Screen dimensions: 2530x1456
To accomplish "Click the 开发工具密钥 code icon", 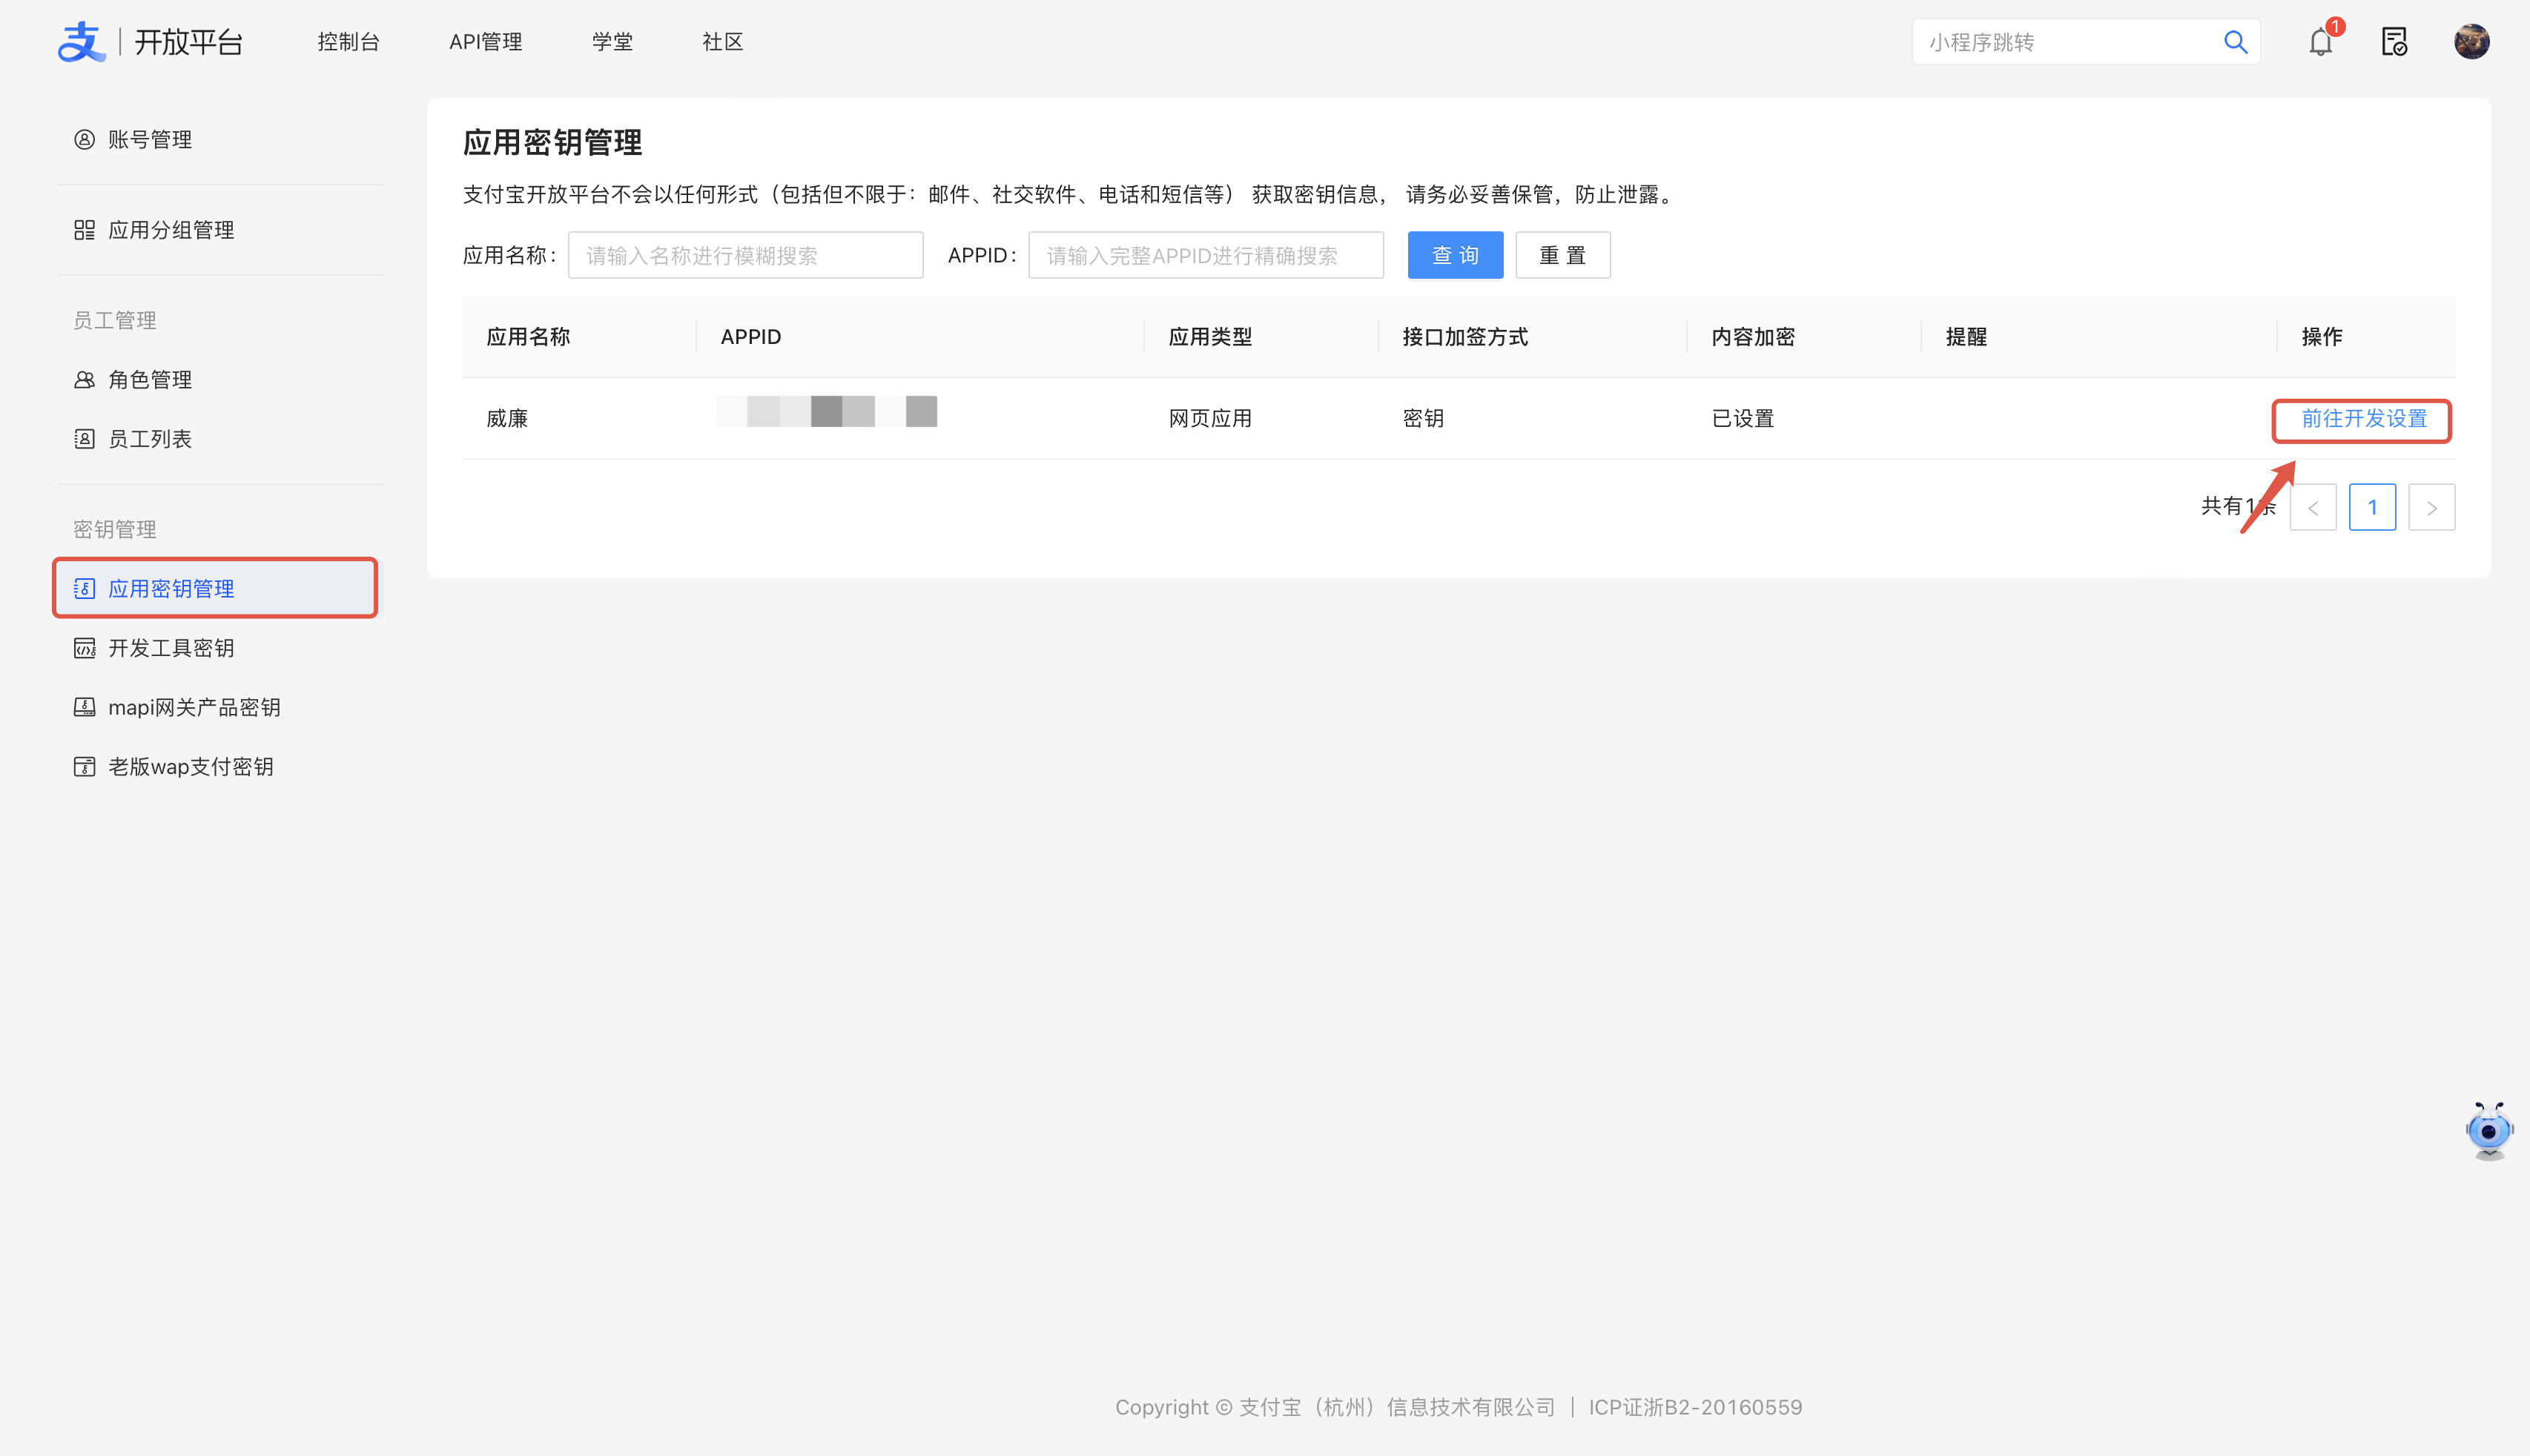I will (x=84, y=648).
